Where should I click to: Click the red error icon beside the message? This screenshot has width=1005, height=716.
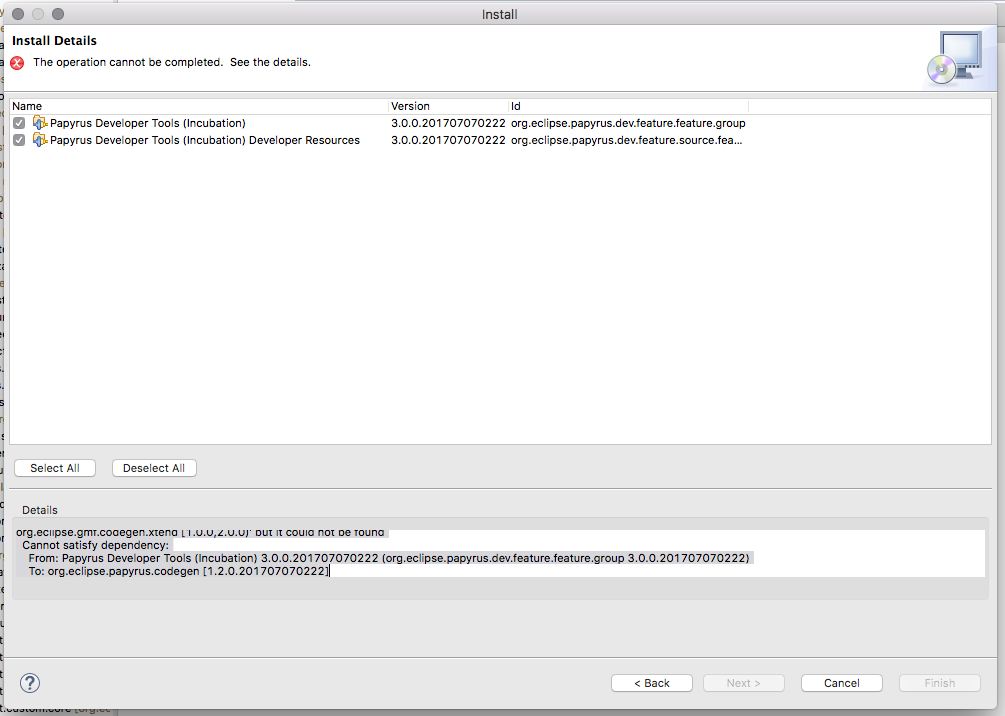coord(17,63)
